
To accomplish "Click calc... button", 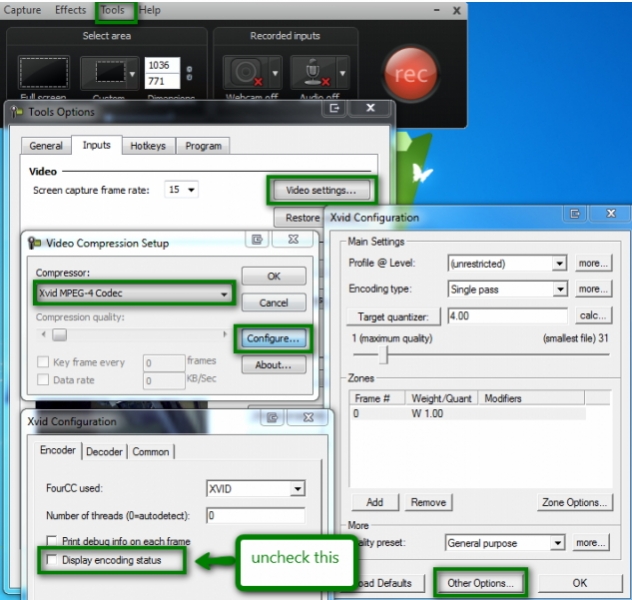I will (x=593, y=316).
